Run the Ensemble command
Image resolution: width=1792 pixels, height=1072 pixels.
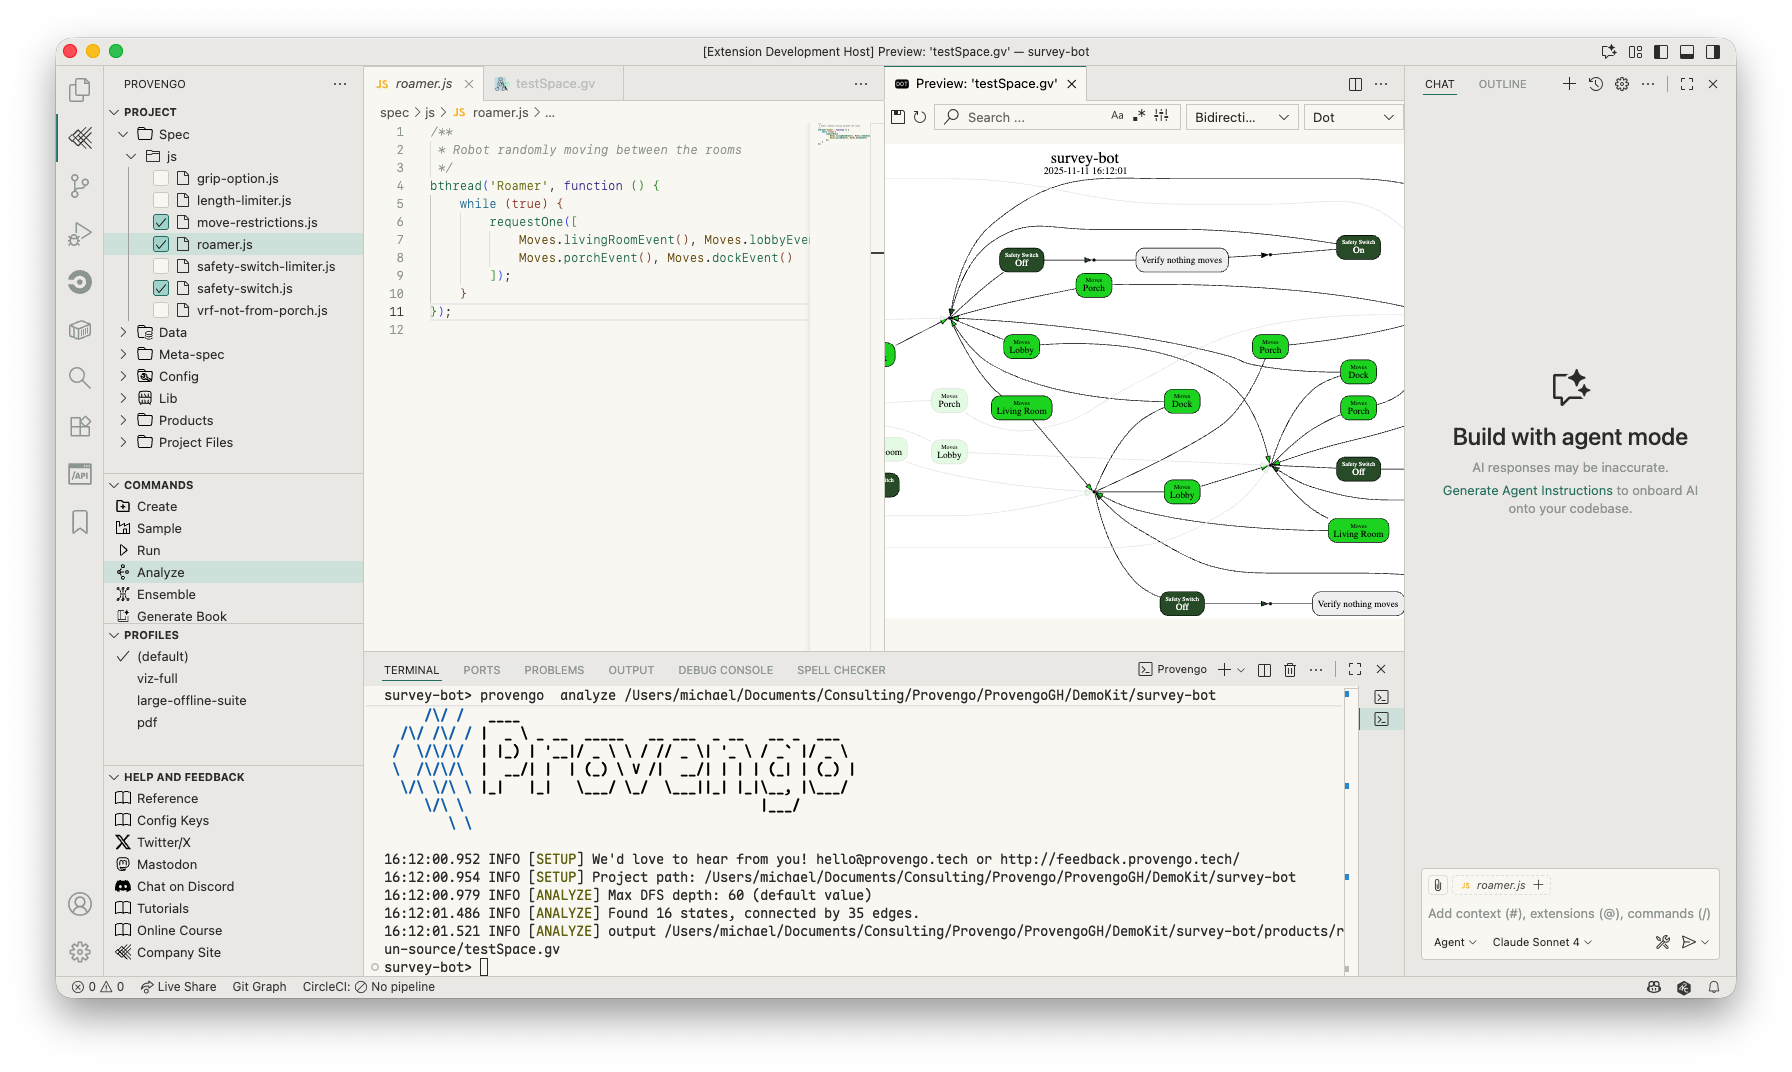pyautogui.click(x=166, y=594)
